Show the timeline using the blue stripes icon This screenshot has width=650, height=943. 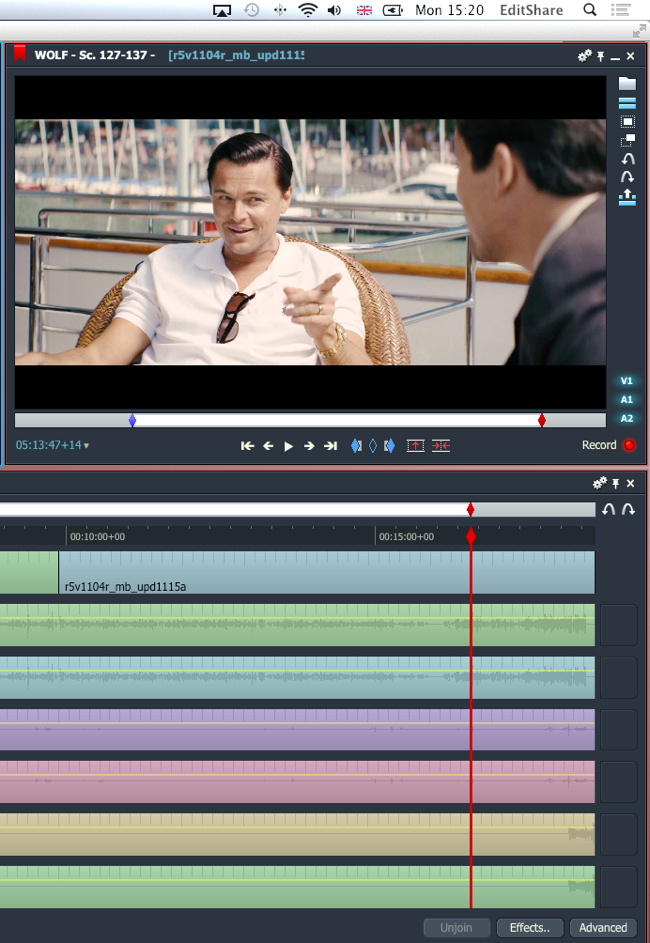[x=627, y=103]
